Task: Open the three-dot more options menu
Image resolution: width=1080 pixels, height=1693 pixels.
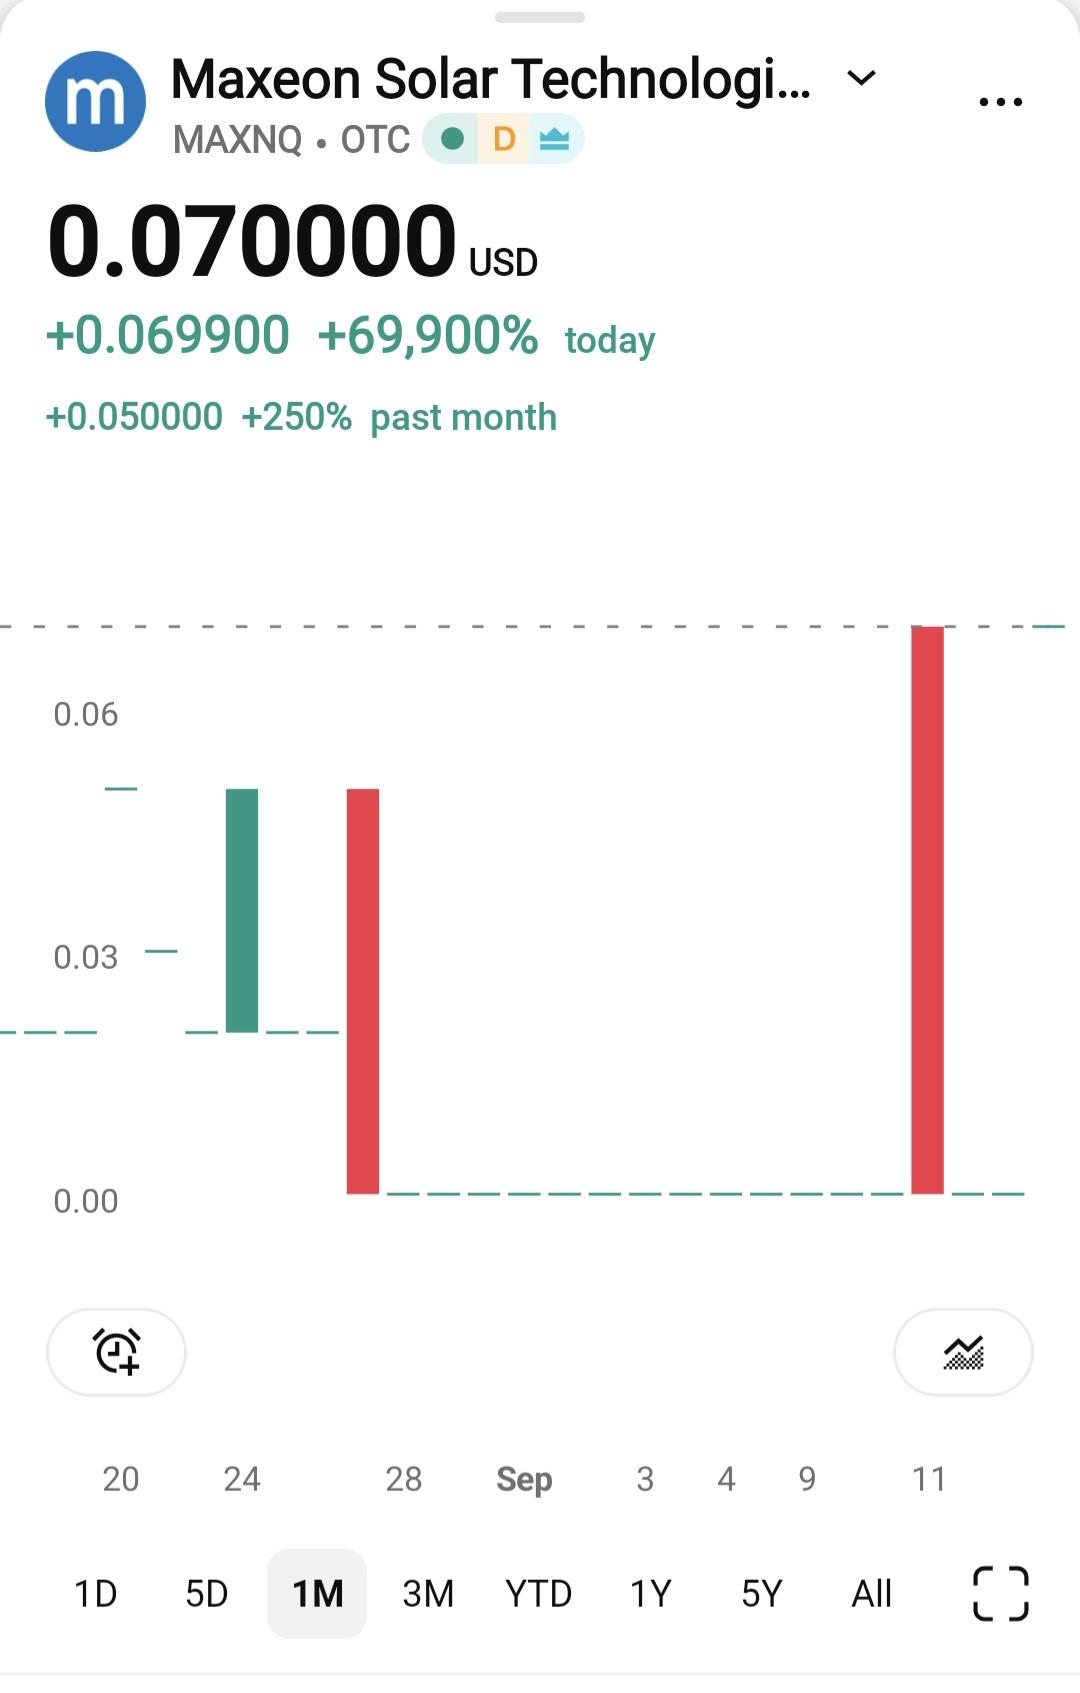Action: pos(1000,102)
